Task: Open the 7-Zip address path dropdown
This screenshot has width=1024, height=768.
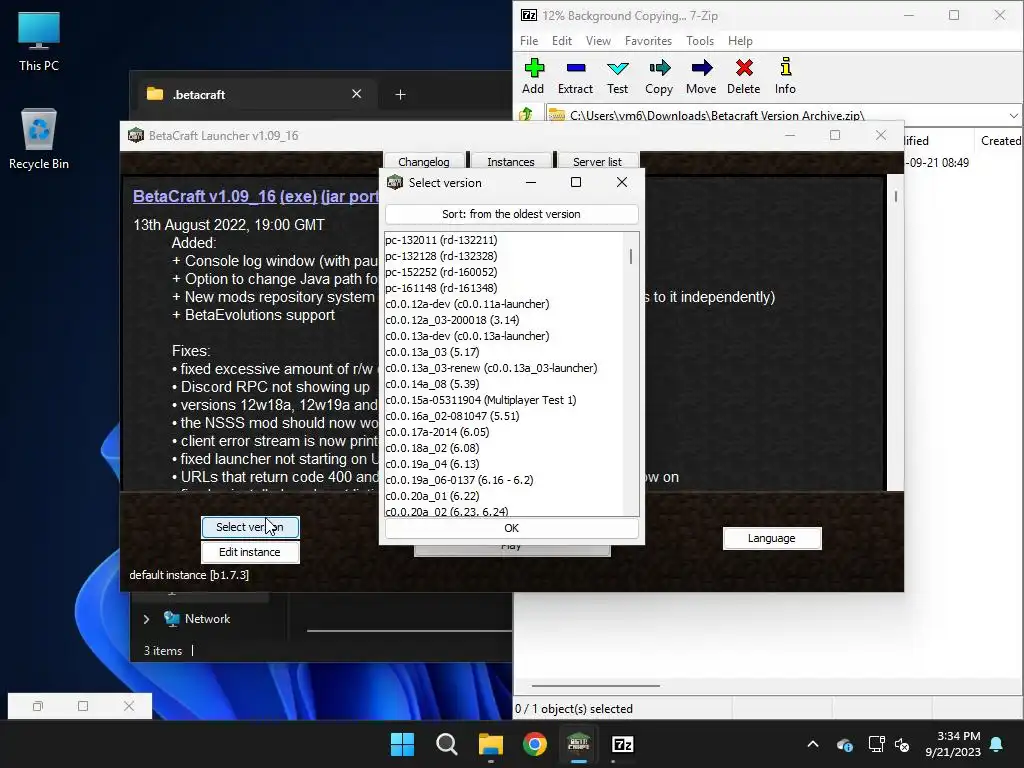Action: click(1014, 116)
